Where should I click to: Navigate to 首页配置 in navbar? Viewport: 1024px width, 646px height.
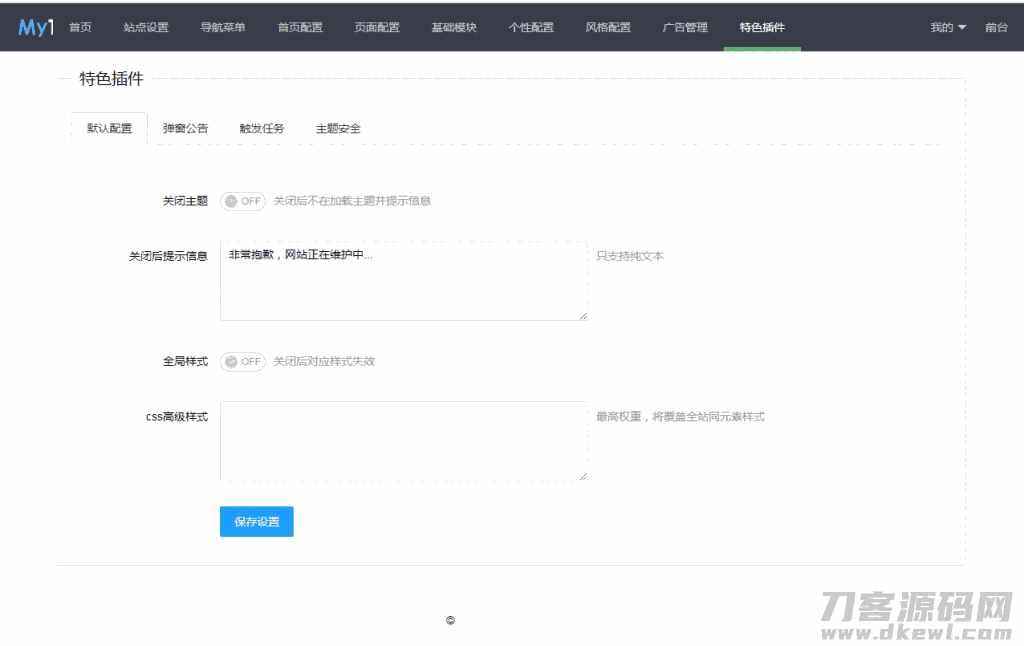300,27
